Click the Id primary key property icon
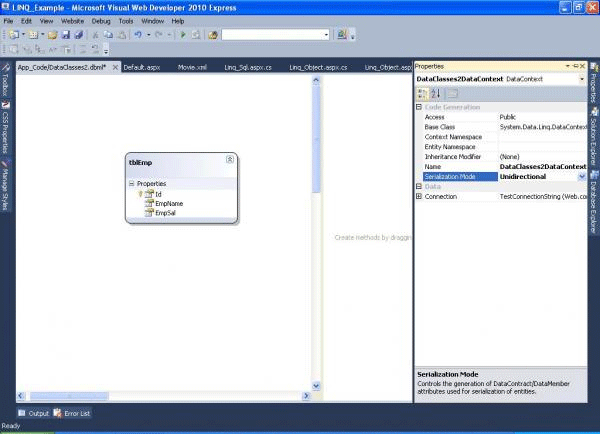Viewport: 600px width, 434px height. point(149,194)
